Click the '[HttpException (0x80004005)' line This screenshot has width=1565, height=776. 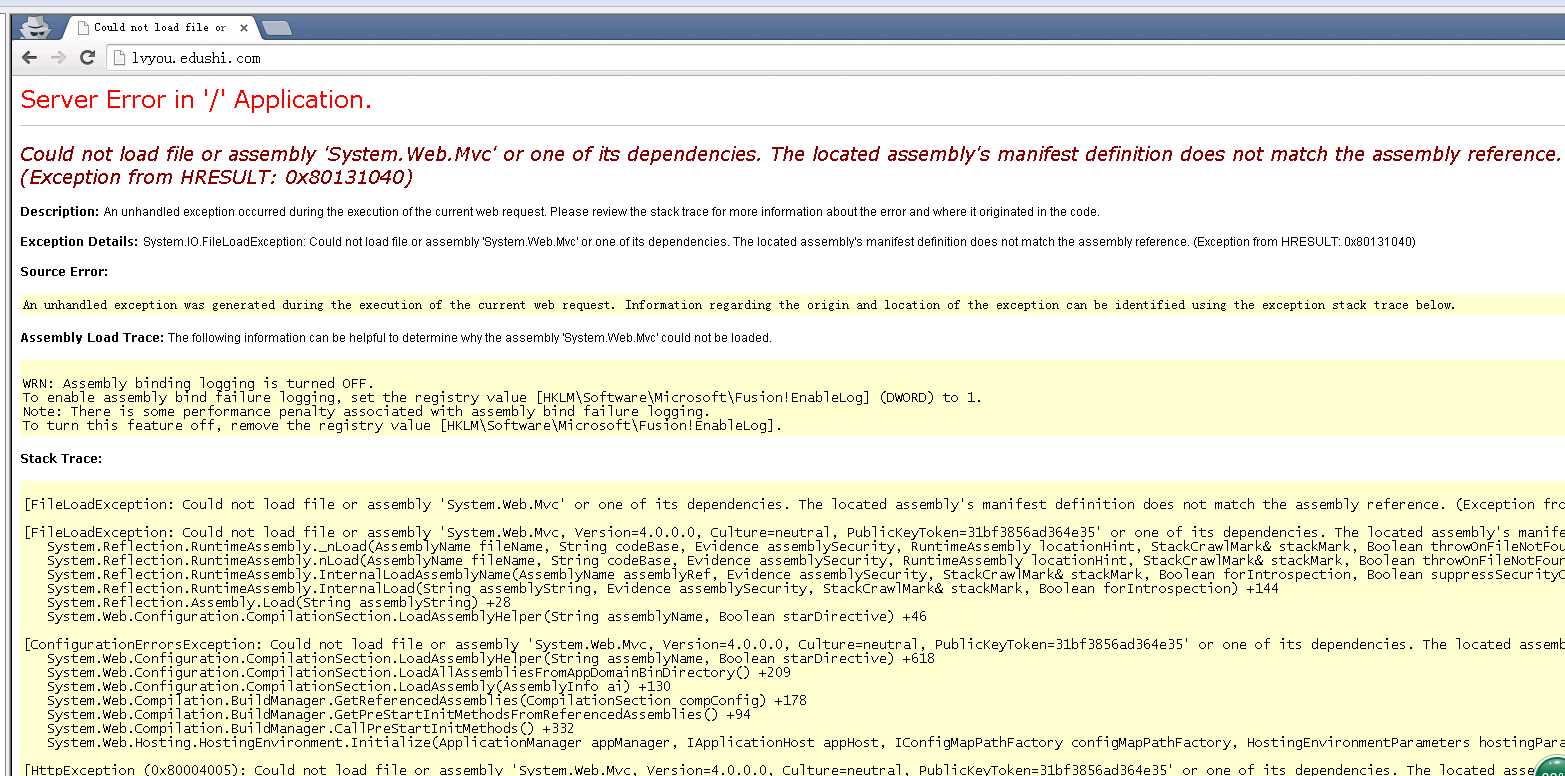(x=794, y=770)
